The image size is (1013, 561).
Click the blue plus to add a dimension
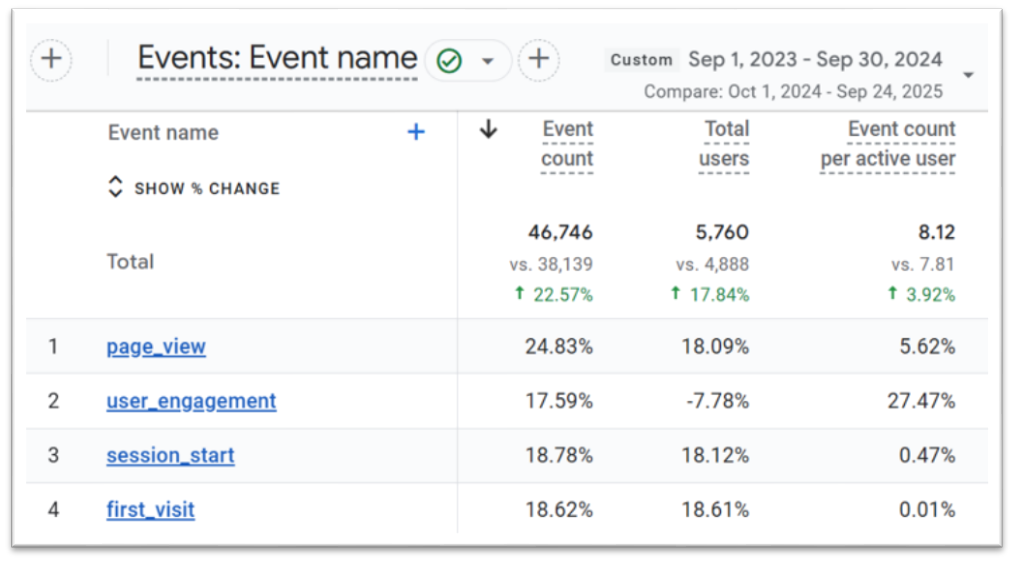416,132
